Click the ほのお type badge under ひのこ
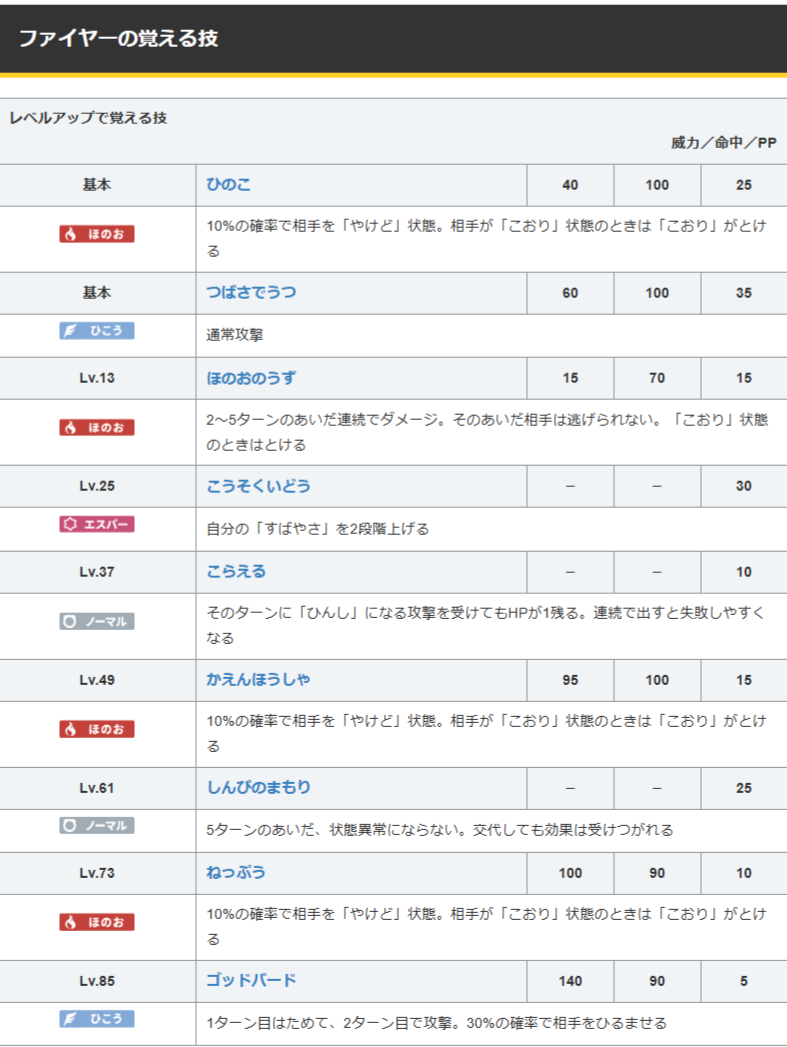787x1047 pixels. click(x=96, y=234)
